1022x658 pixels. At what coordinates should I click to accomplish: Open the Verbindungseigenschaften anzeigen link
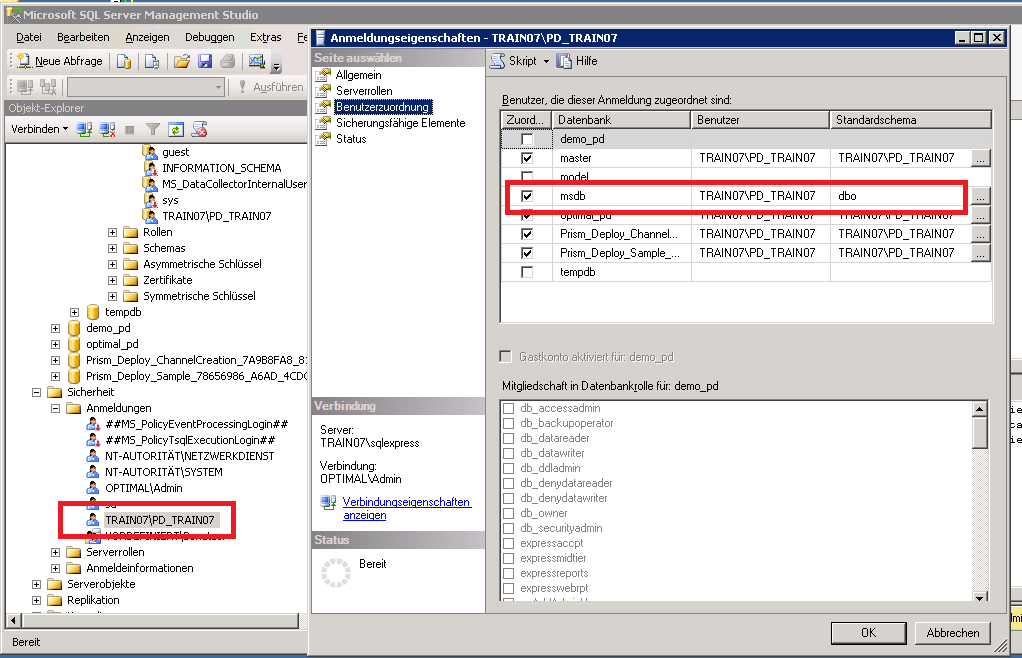click(x=406, y=508)
